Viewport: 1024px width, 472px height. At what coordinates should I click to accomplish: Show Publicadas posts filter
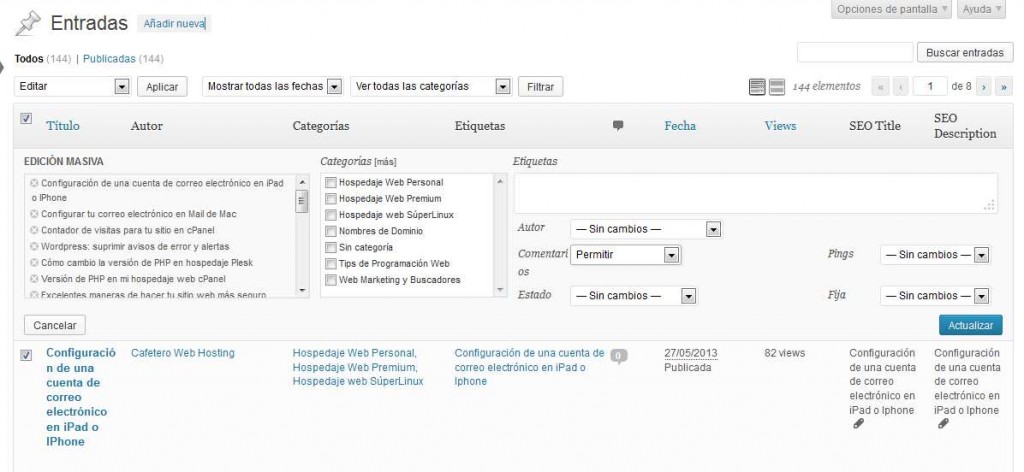click(x=109, y=59)
